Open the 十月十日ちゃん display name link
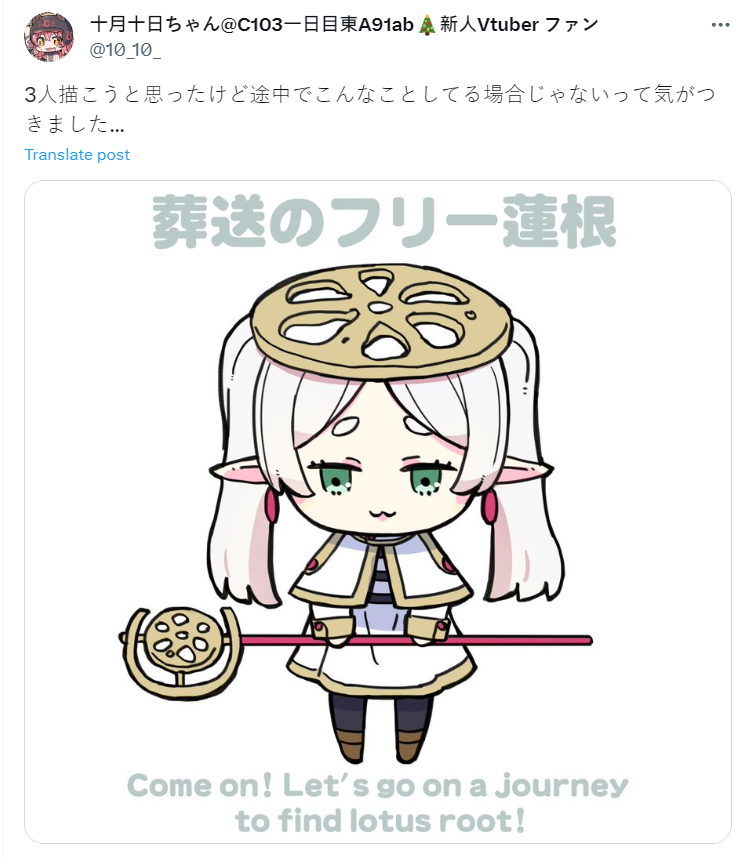 click(344, 25)
